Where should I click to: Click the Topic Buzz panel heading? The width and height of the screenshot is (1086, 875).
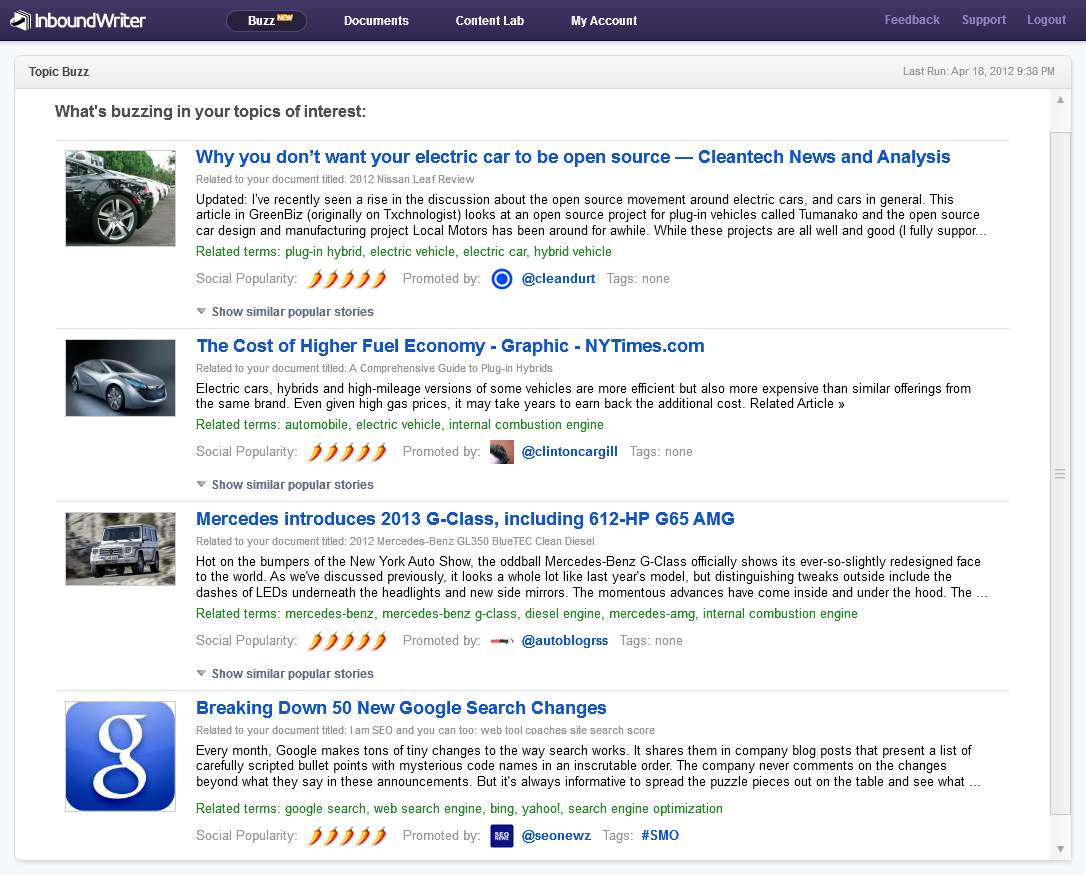coord(59,72)
